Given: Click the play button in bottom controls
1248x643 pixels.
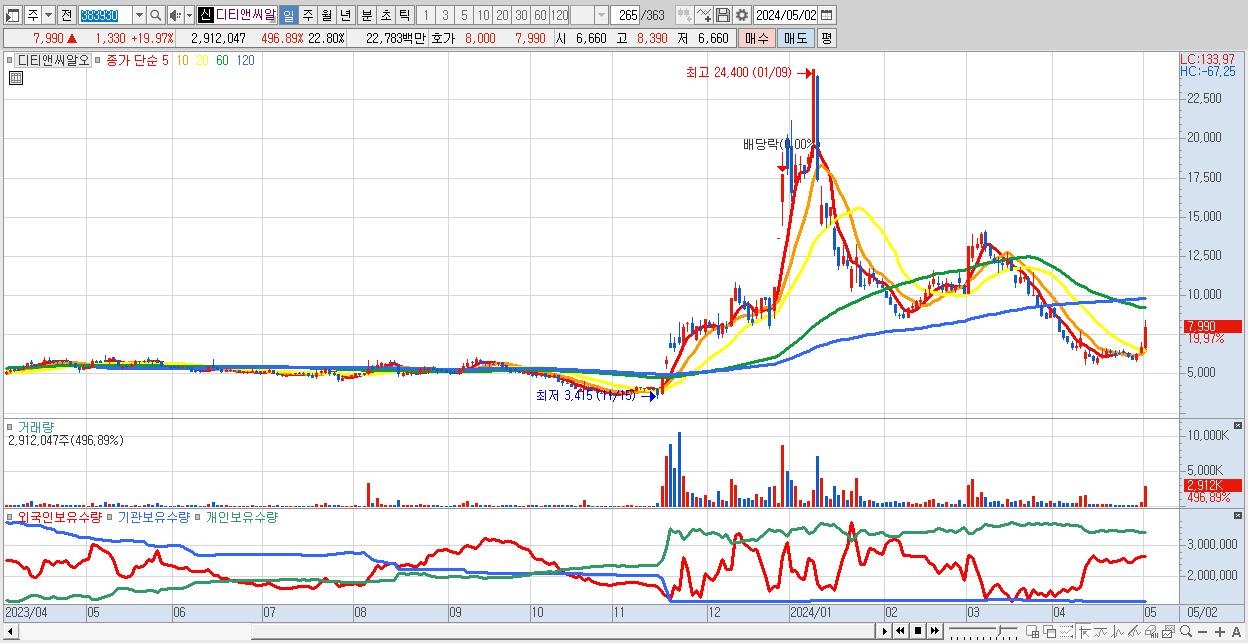Looking at the screenshot, I should 884,631.
